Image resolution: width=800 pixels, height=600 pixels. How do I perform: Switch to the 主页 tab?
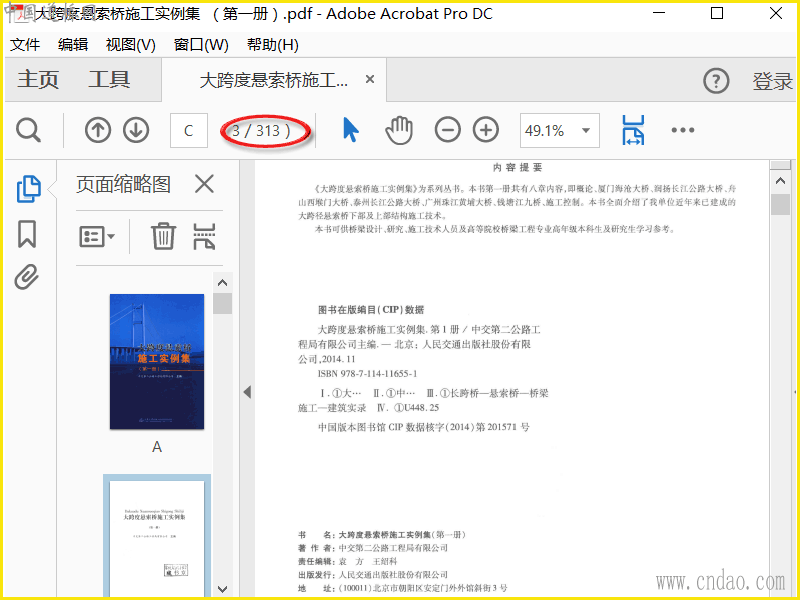click(38, 80)
